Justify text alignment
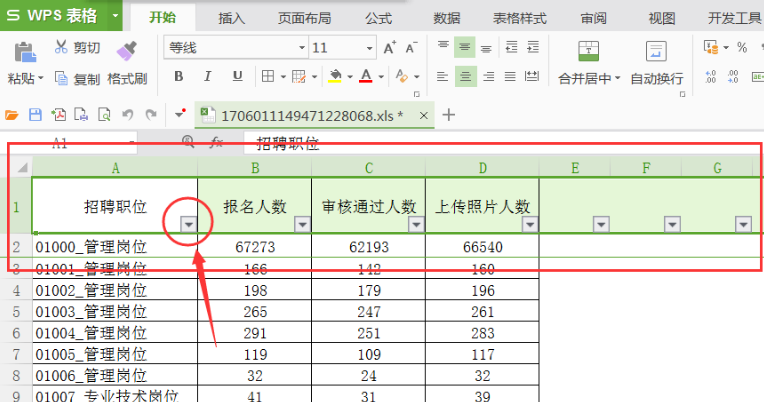Image resolution: width=764 pixels, height=402 pixels. 510,77
